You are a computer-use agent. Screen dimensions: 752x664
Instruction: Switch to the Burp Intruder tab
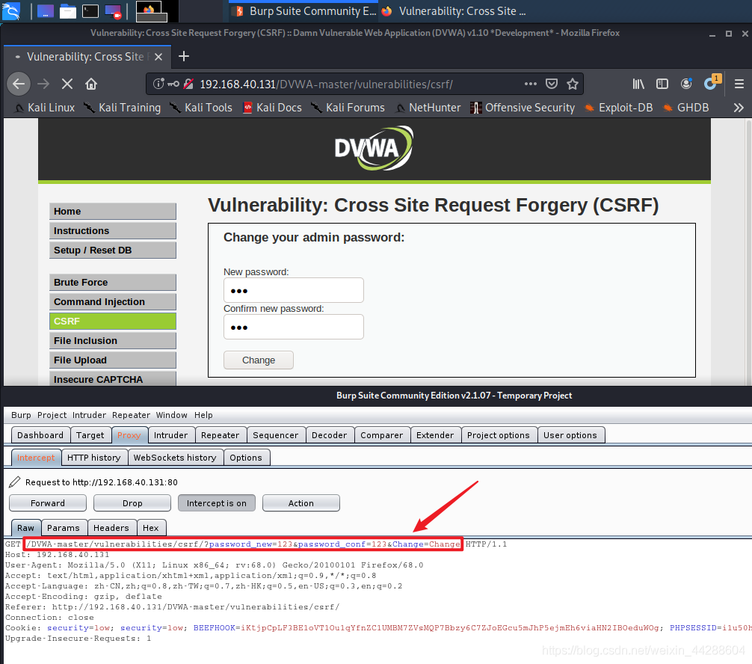[171, 435]
